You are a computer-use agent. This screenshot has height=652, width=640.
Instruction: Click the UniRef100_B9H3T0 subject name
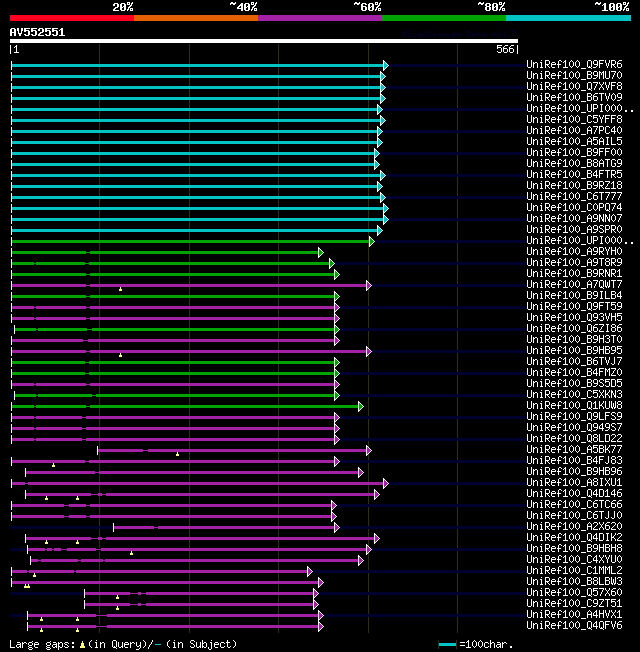pos(574,340)
